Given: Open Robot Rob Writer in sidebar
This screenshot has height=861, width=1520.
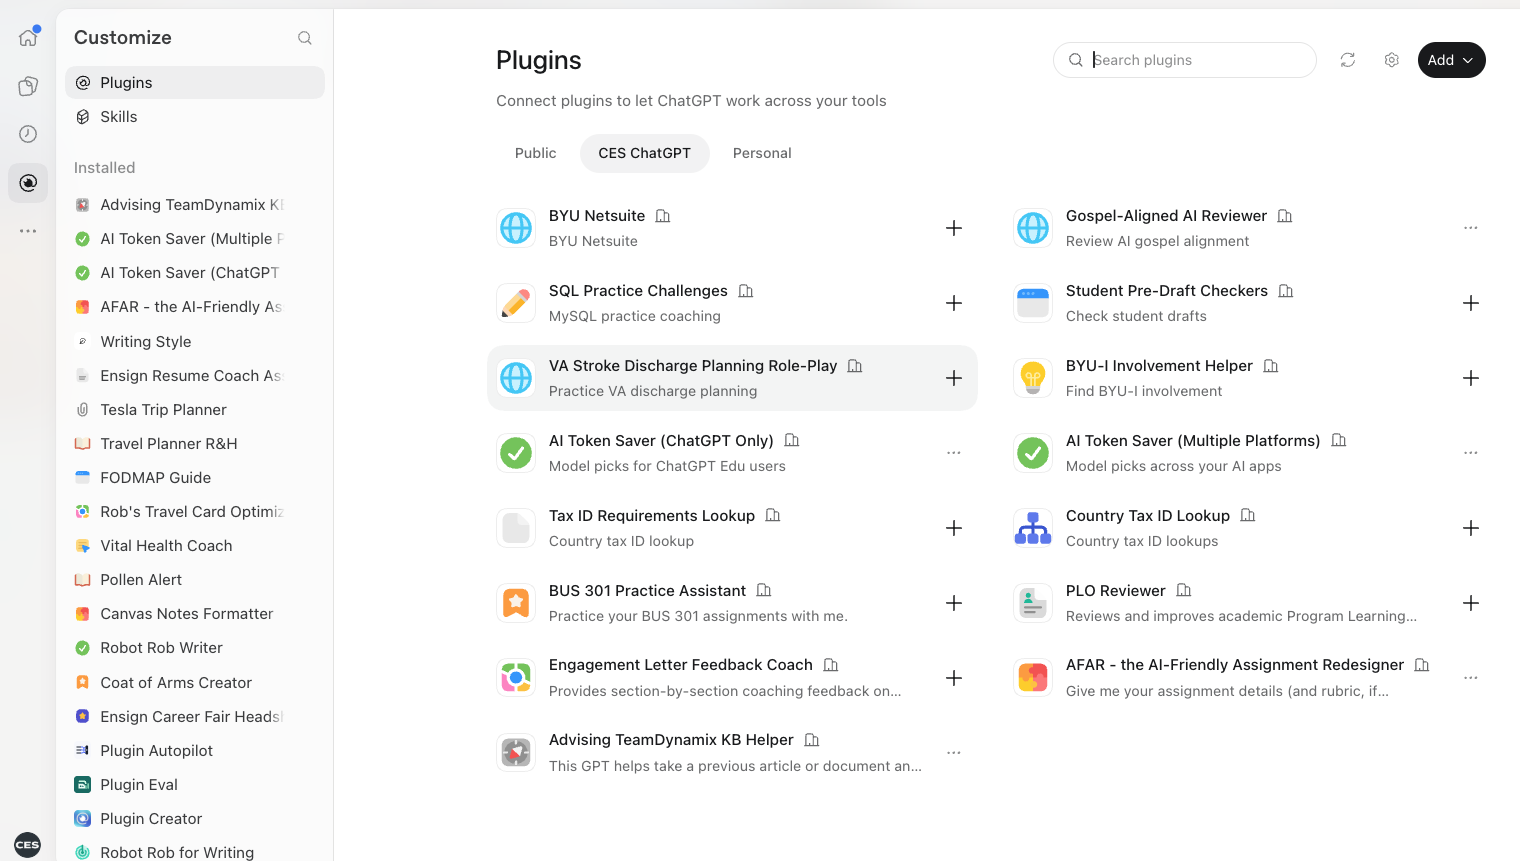Looking at the screenshot, I should 195,648.
